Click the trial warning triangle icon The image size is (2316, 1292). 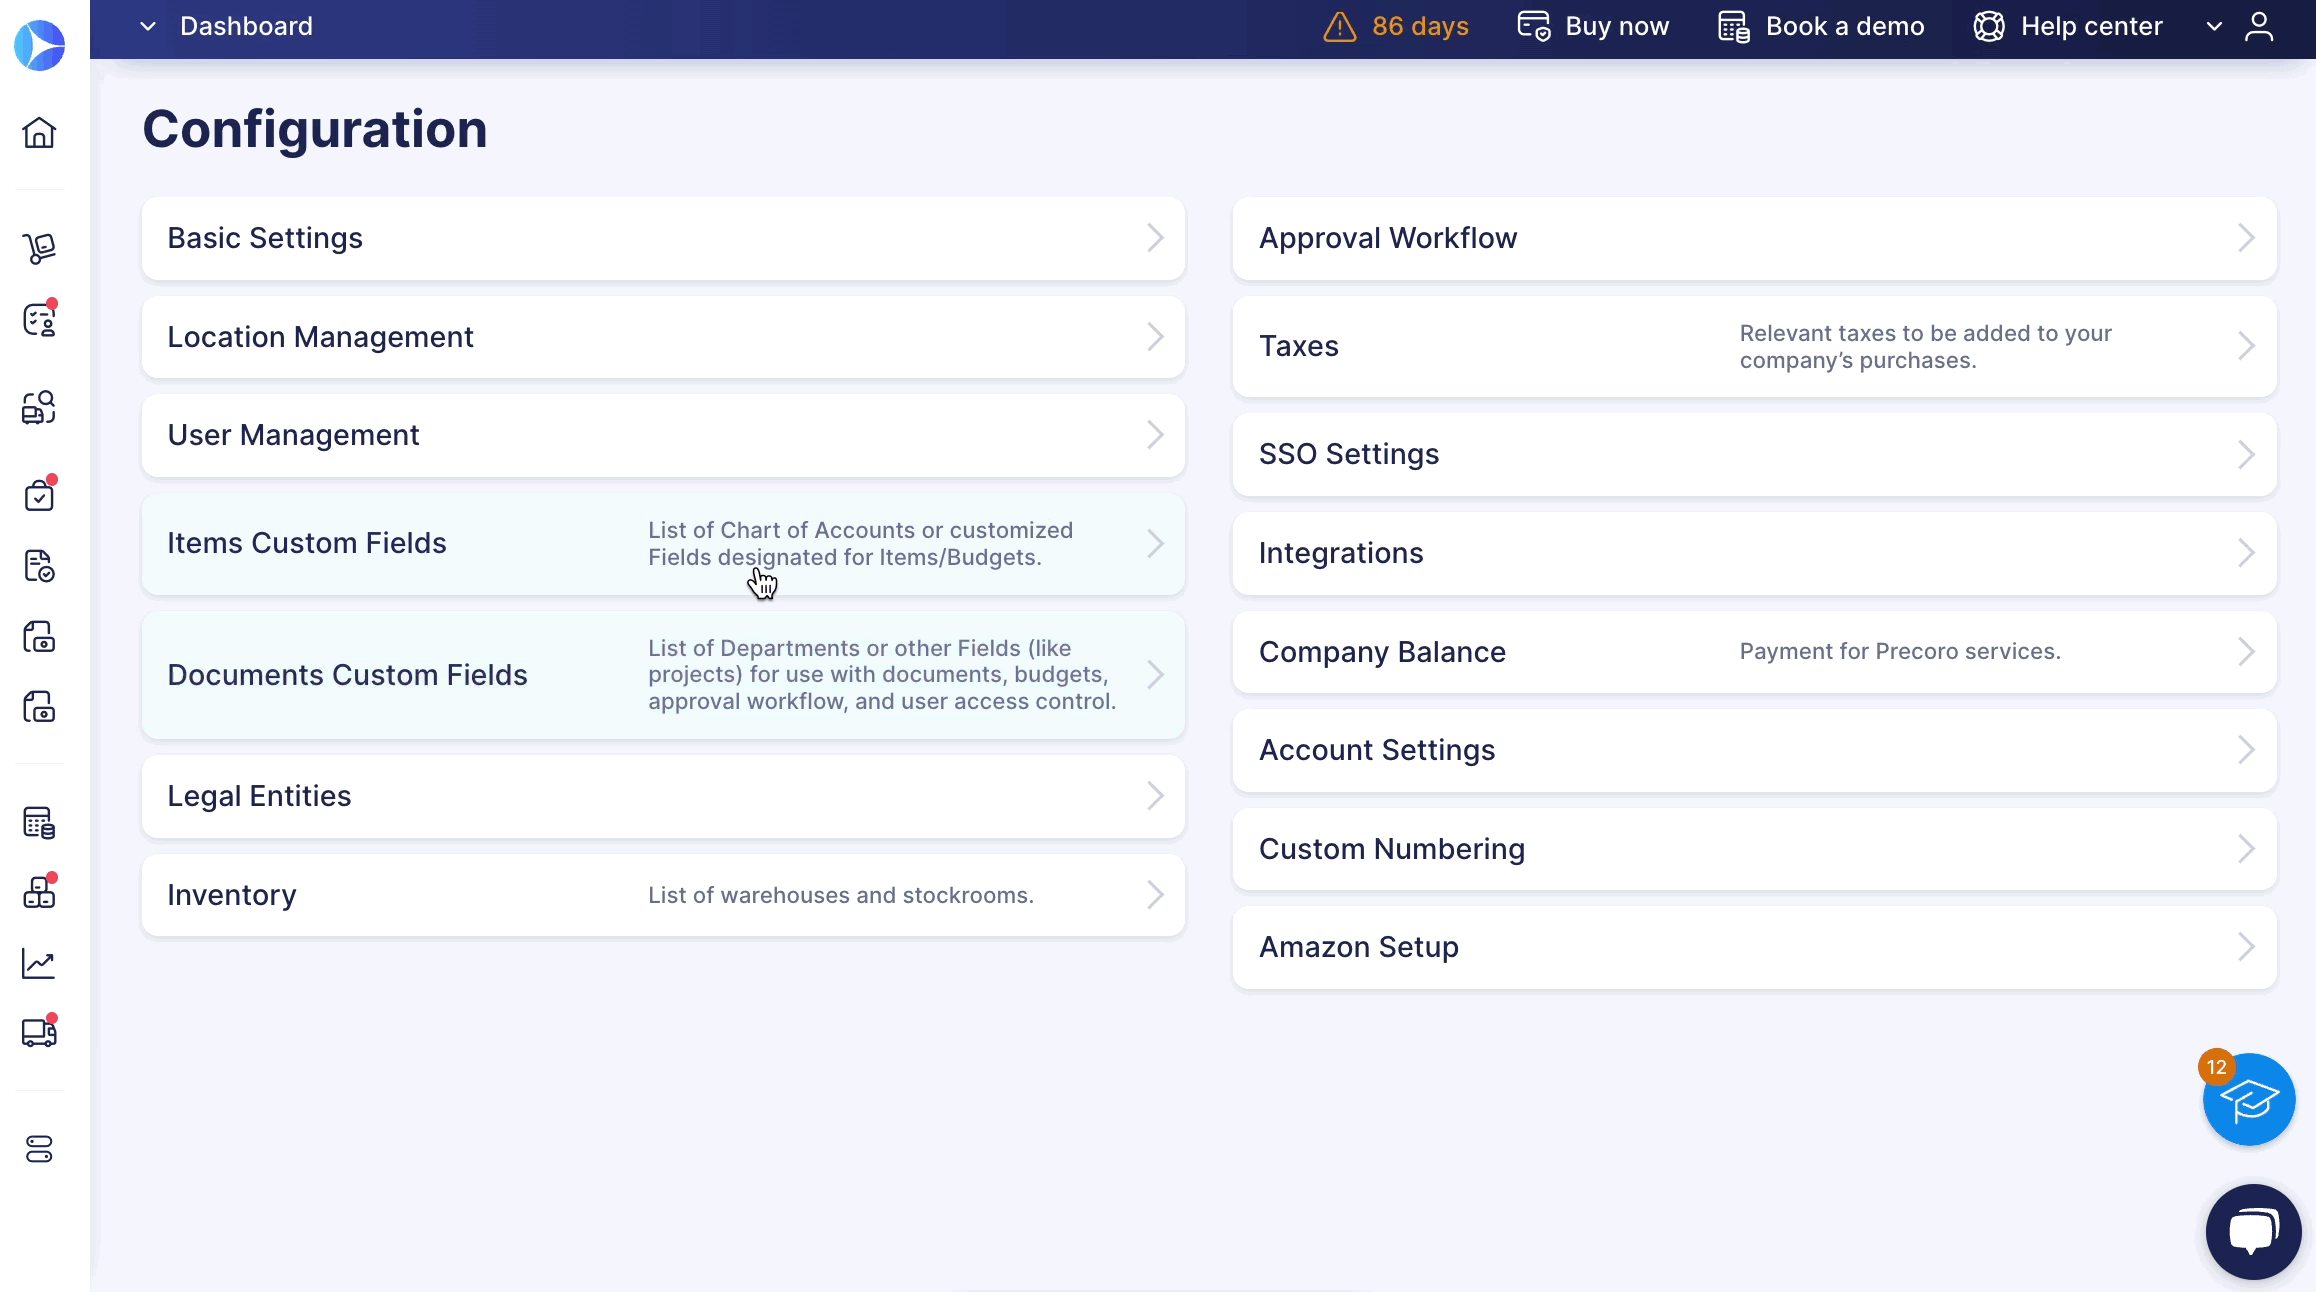1340,27
